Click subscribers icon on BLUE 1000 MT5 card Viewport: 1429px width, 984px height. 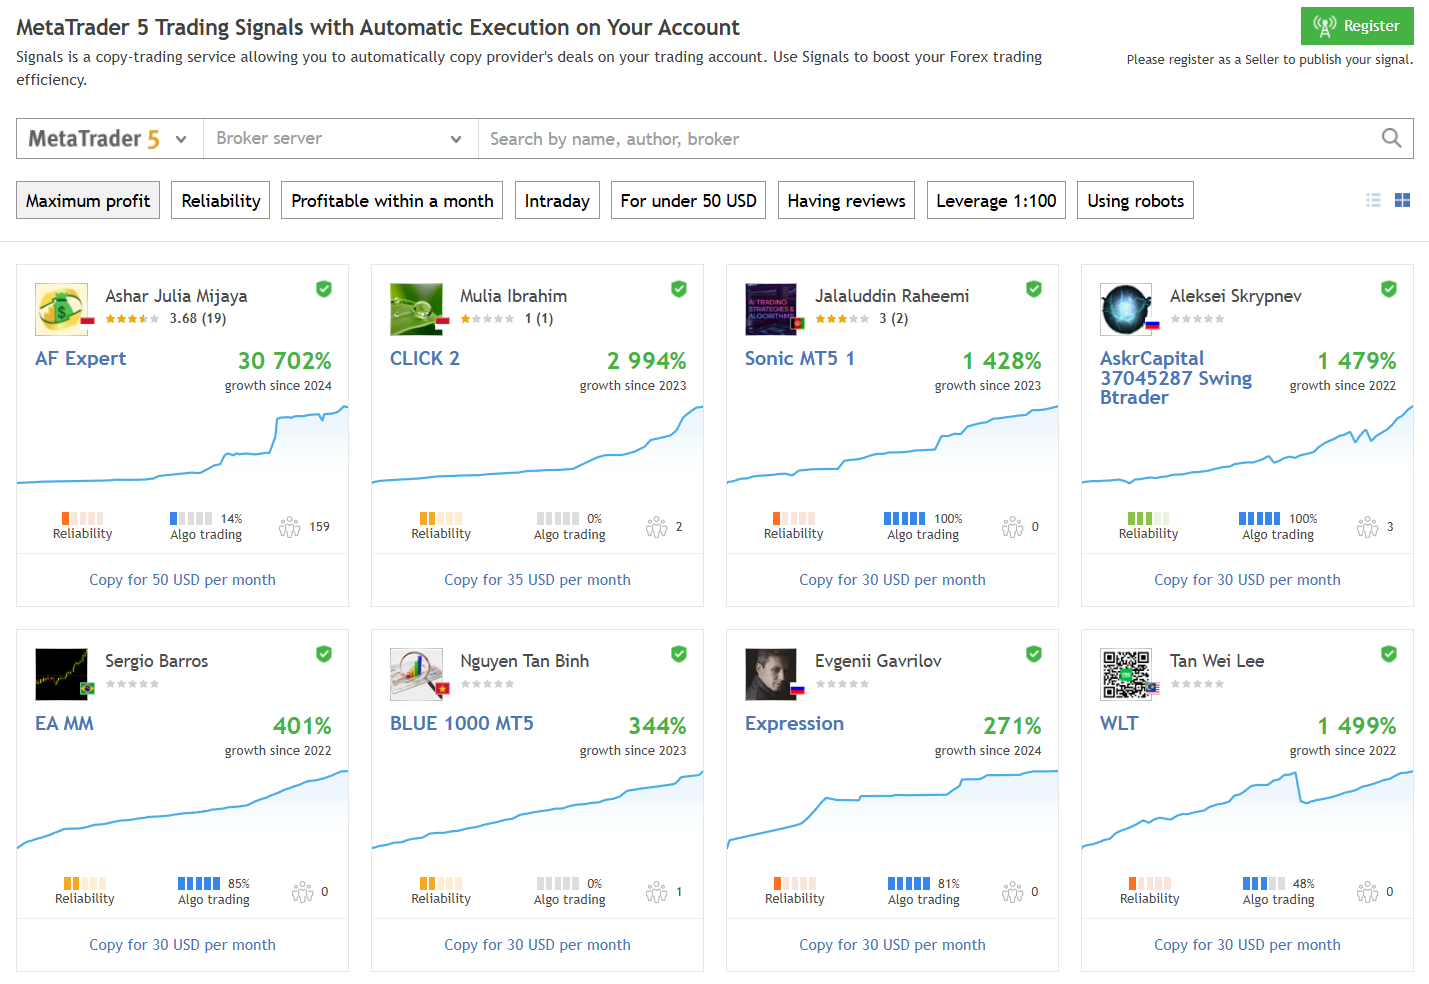656,892
